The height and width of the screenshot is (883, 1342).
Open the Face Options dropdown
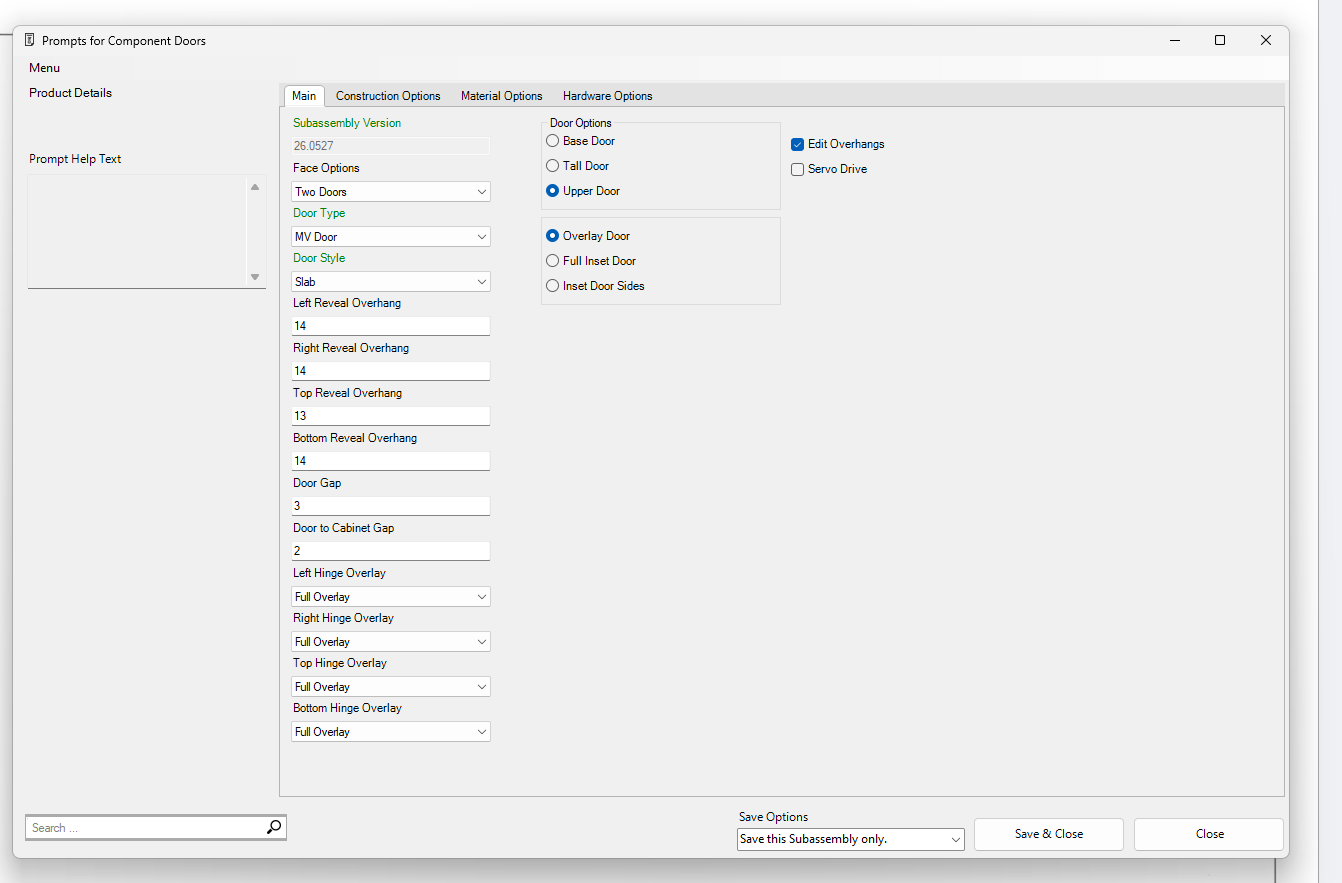coord(391,191)
